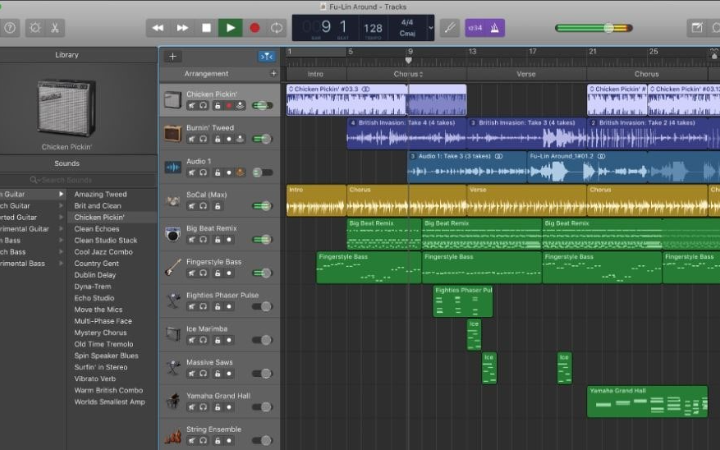Adjust the Audio 1 track volume slider
The image size is (720, 450).
tap(262, 173)
